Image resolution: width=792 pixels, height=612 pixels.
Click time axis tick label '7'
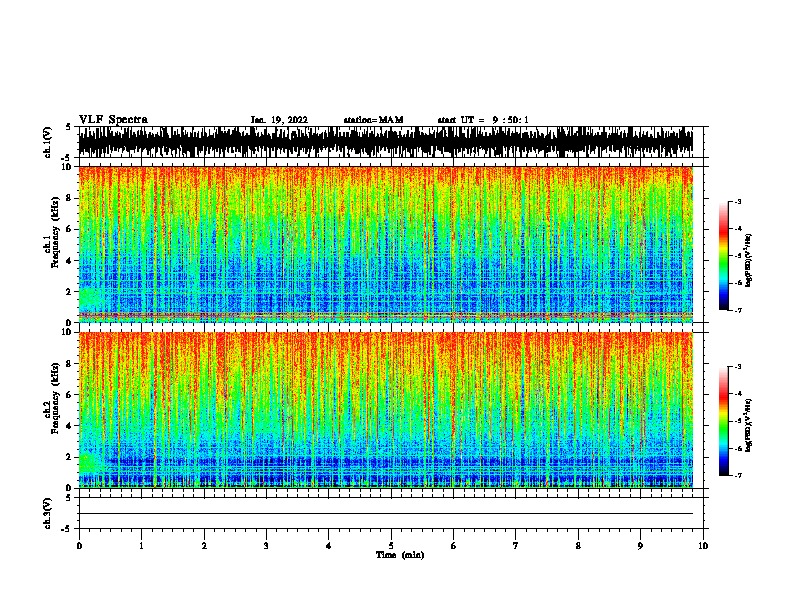pos(515,546)
